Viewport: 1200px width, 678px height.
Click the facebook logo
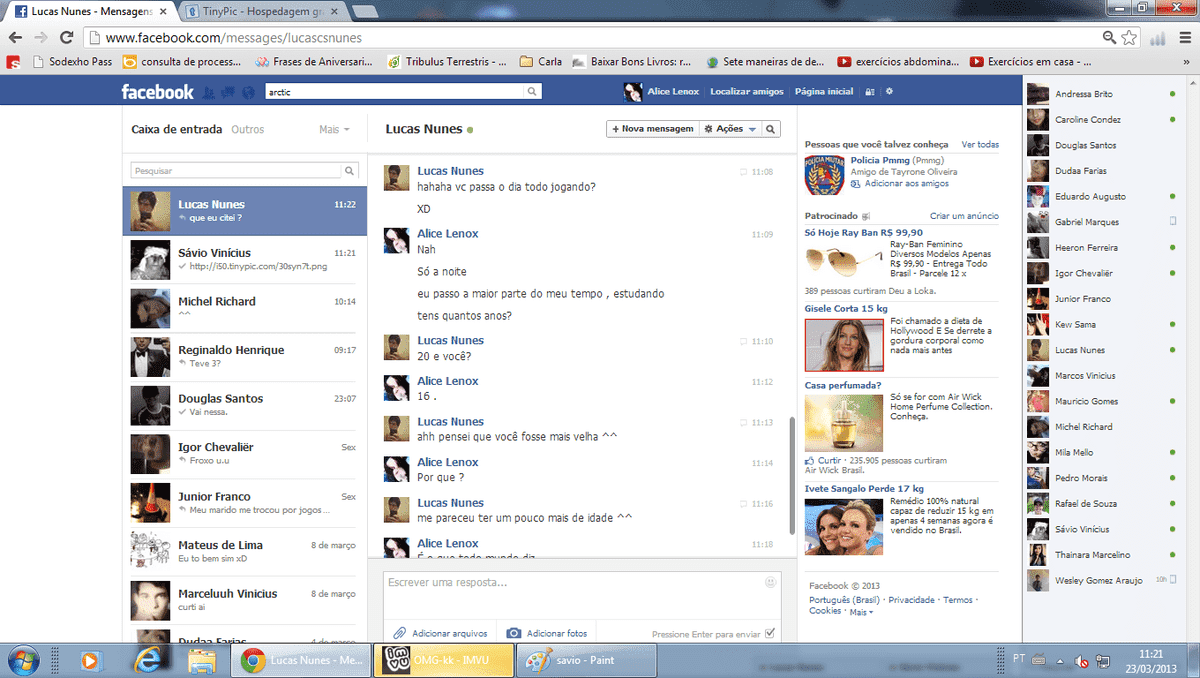click(157, 91)
